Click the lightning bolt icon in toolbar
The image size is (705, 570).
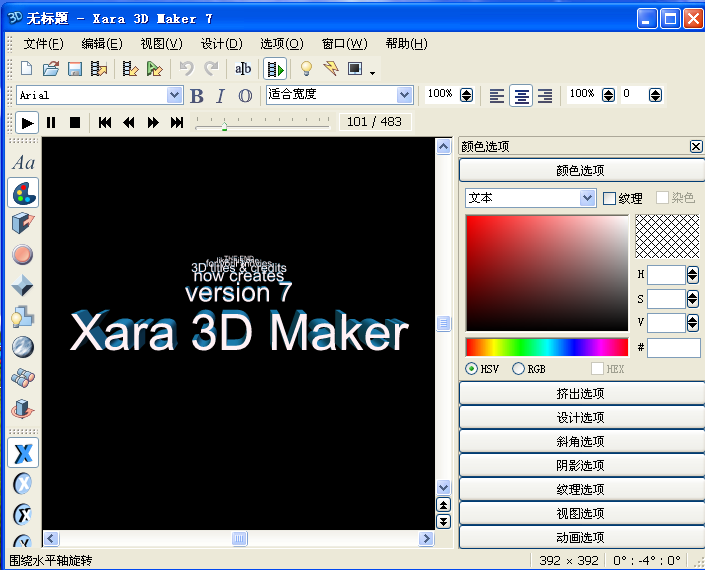pyautogui.click(x=331, y=69)
